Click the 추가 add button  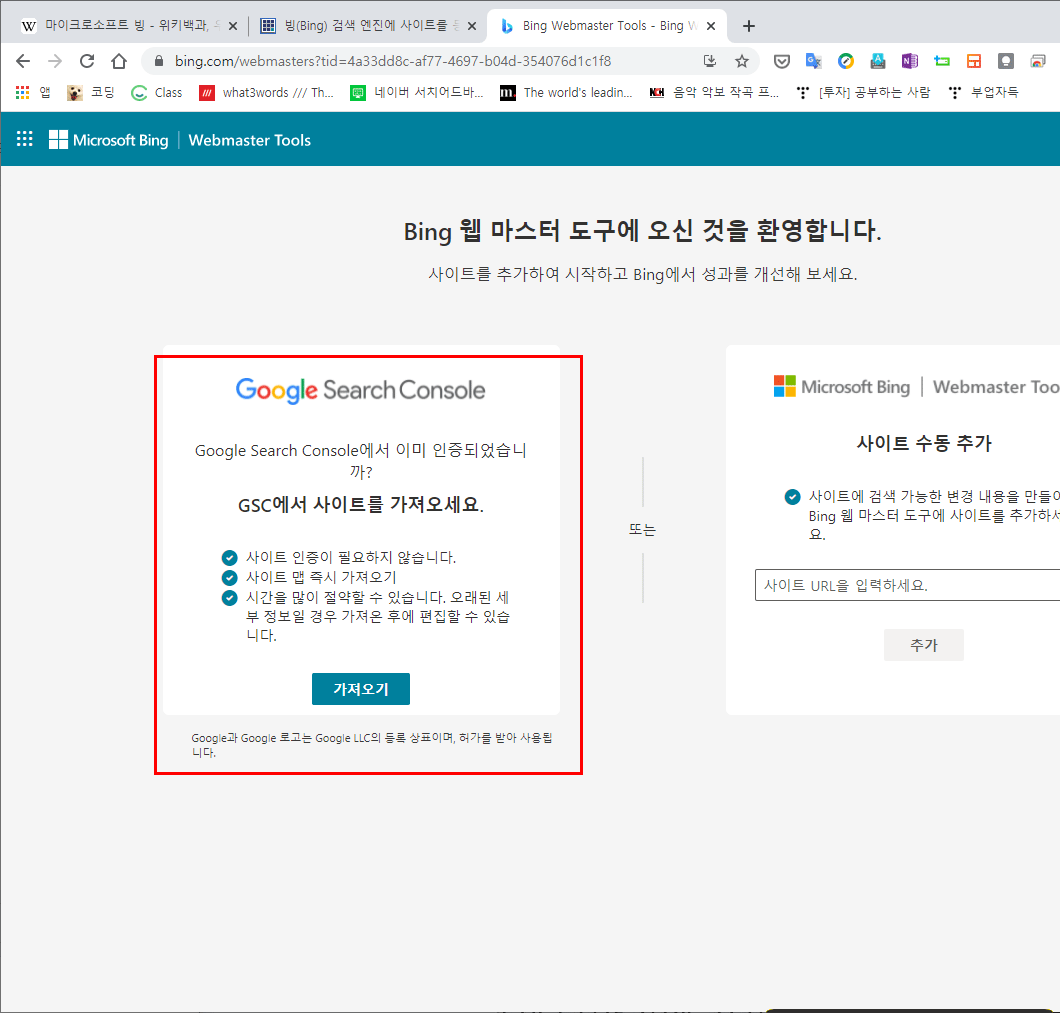(x=923, y=645)
